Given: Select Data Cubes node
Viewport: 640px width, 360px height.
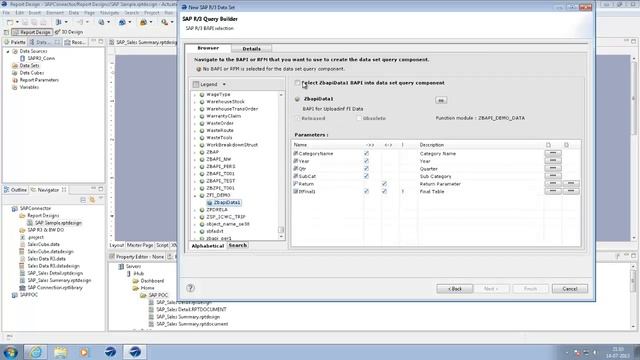Looking at the screenshot, I should pos(31,73).
